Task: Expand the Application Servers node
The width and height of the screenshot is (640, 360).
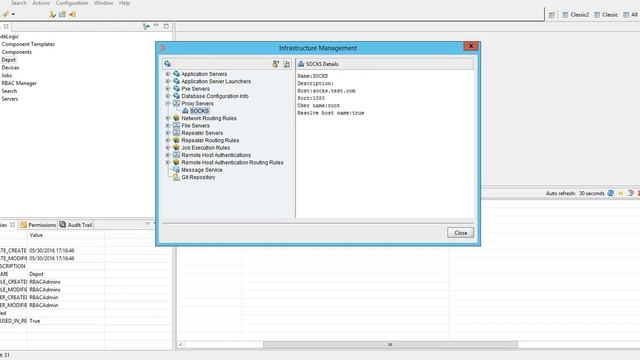Action: (168, 74)
